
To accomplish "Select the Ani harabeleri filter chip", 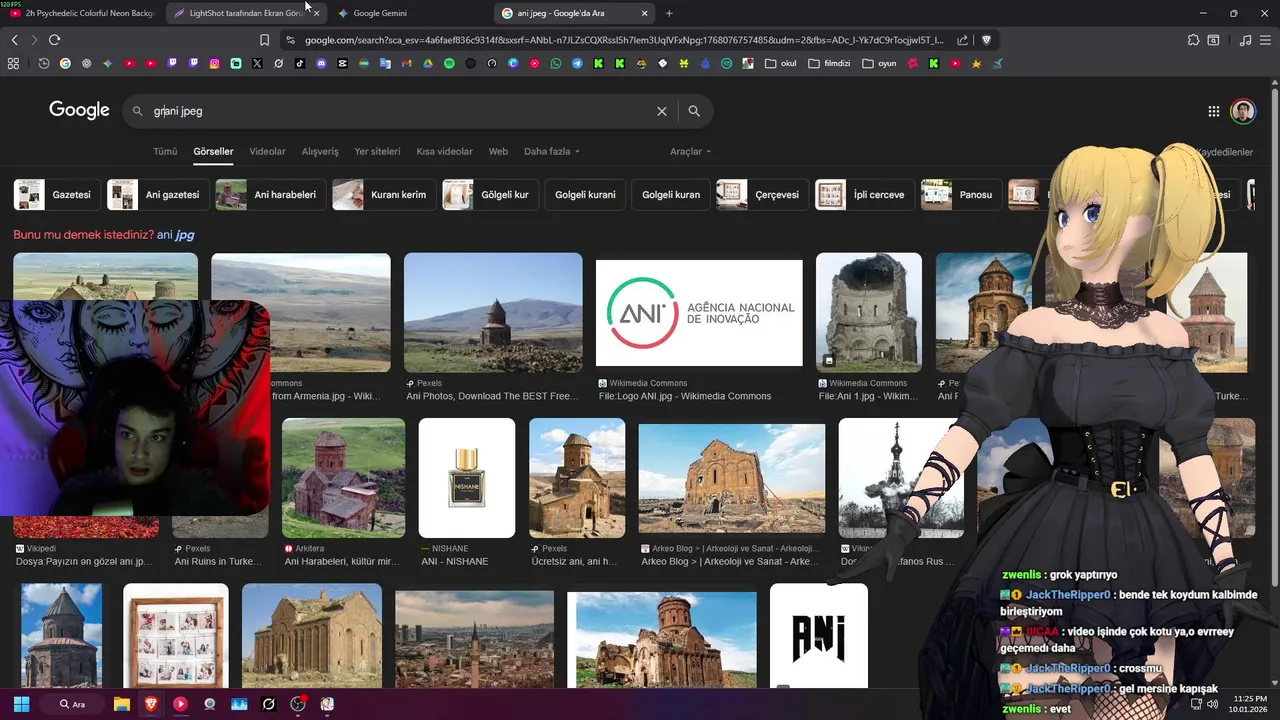I will [x=270, y=195].
